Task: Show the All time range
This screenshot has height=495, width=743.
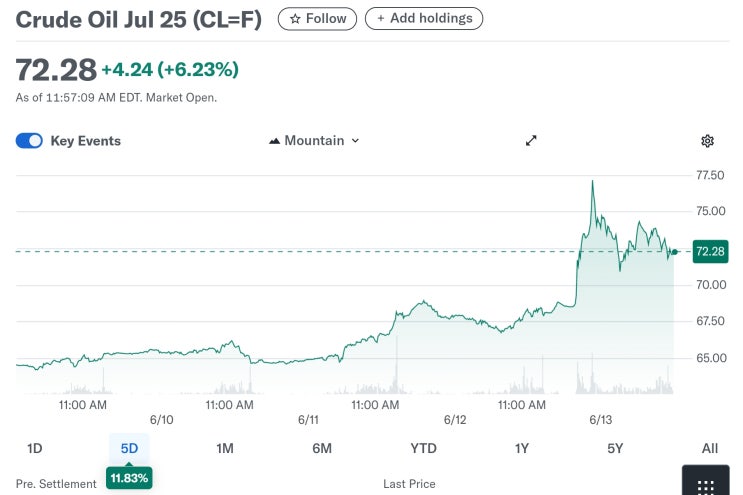Action: pyautogui.click(x=709, y=448)
